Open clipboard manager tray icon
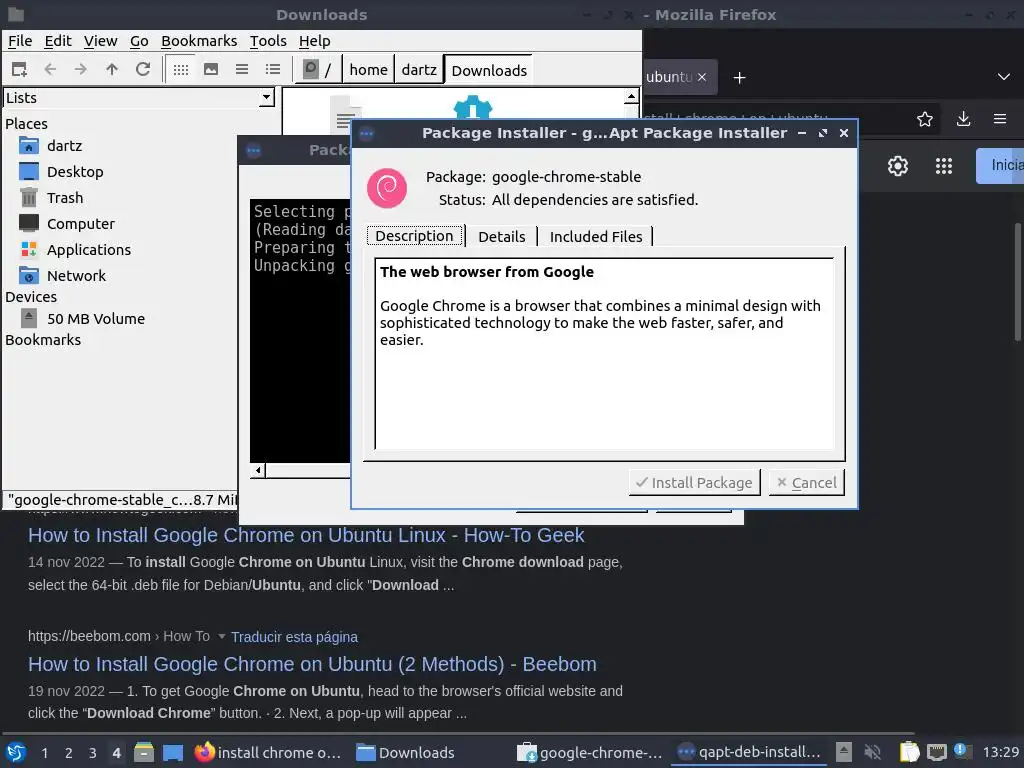This screenshot has width=1024, height=768. (908, 752)
